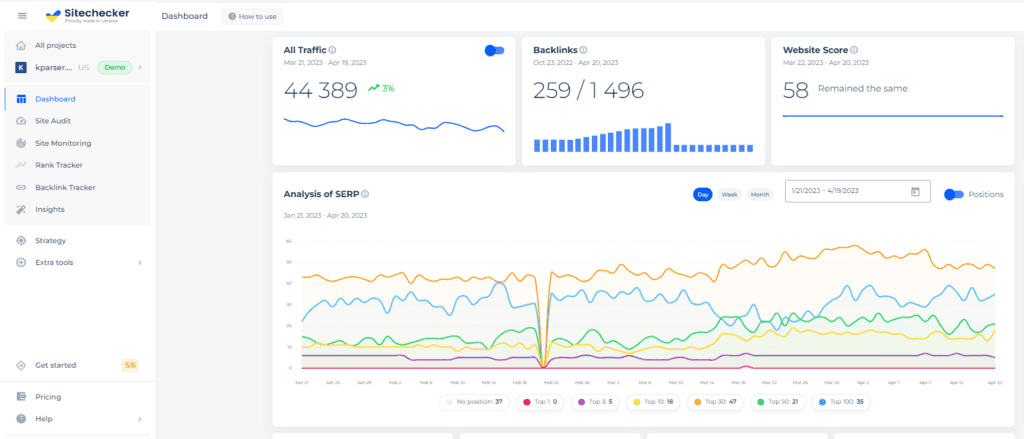Click the Backlink Tracker link icon

21,187
